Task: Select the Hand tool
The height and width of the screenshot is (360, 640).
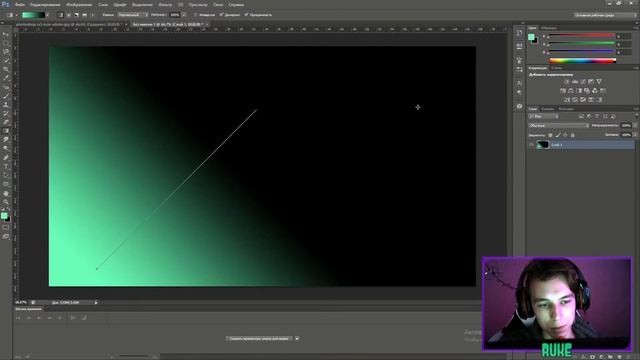Action: tap(6, 193)
